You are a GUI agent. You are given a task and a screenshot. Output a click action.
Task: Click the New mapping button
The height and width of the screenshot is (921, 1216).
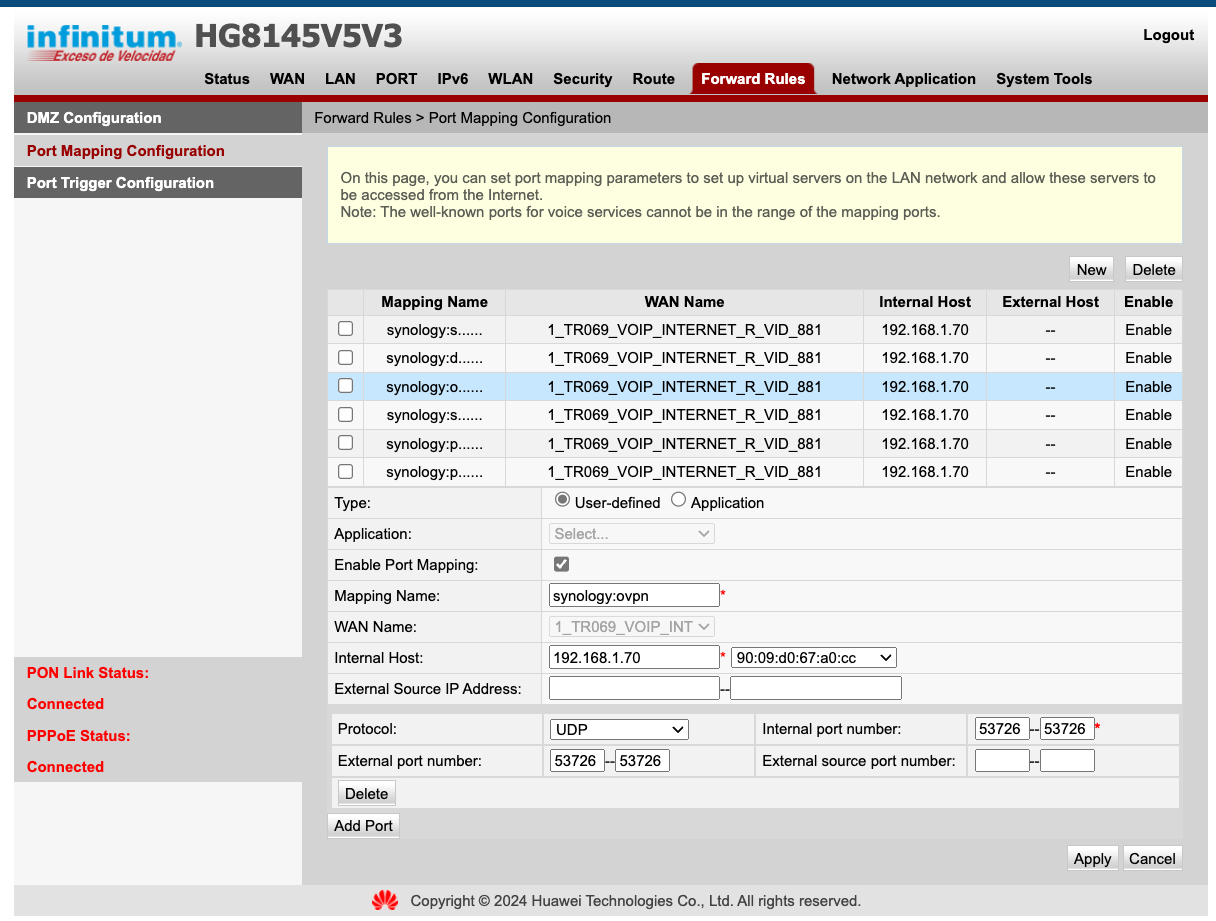tap(1091, 269)
